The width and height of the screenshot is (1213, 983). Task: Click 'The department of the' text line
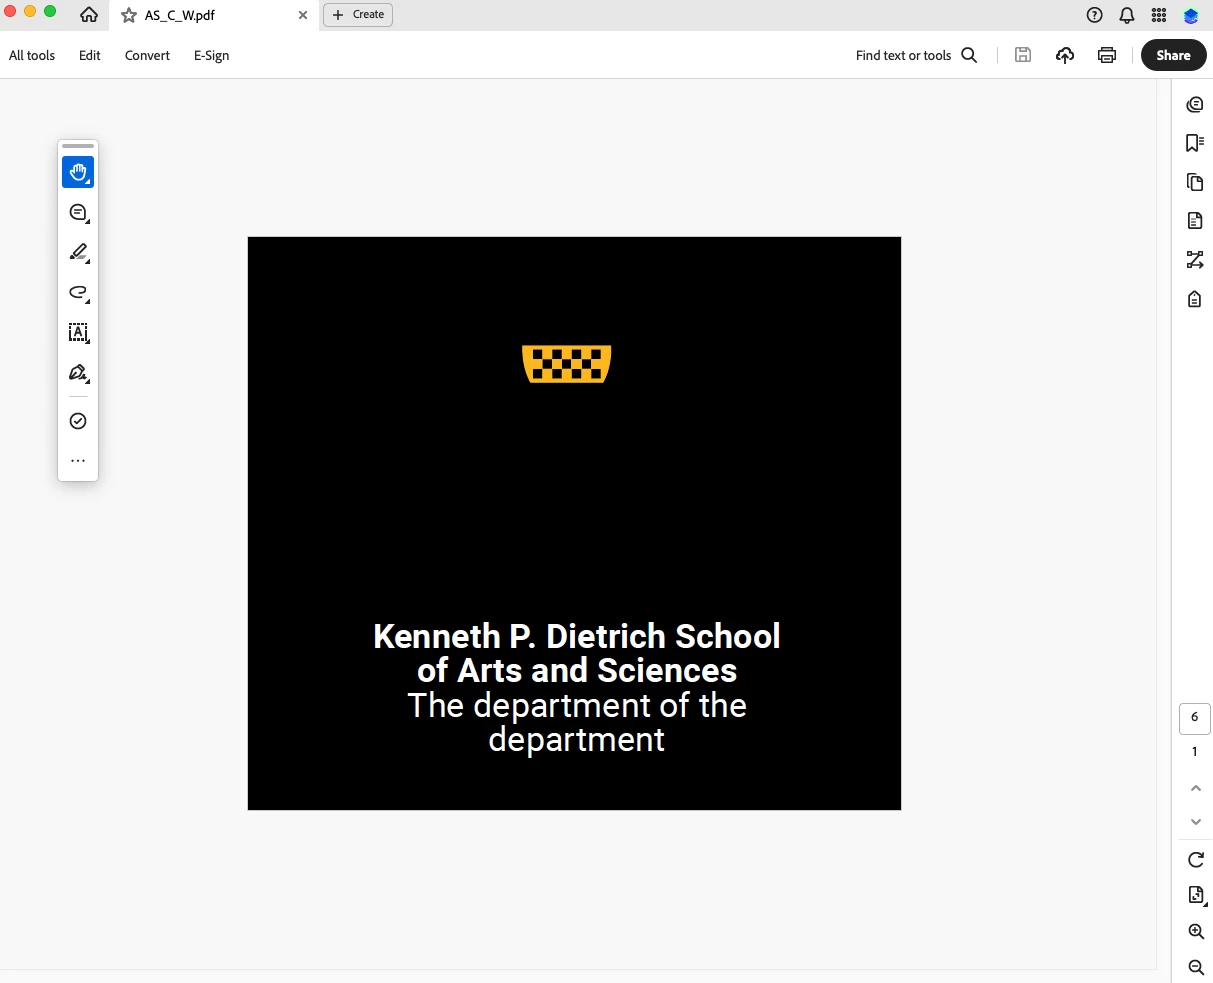[577, 705]
